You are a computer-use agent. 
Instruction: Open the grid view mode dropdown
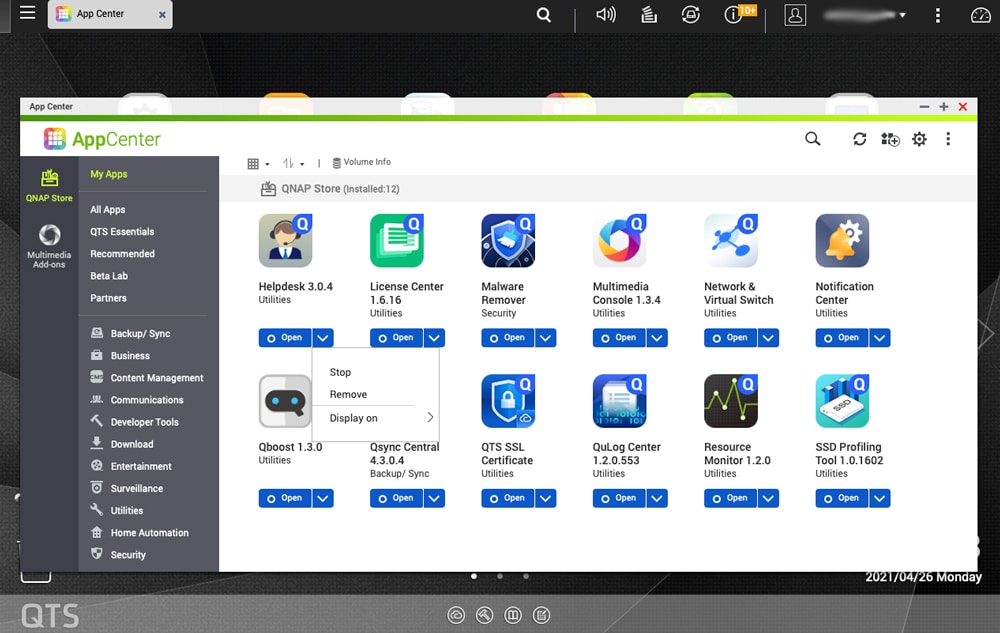[x=258, y=164]
